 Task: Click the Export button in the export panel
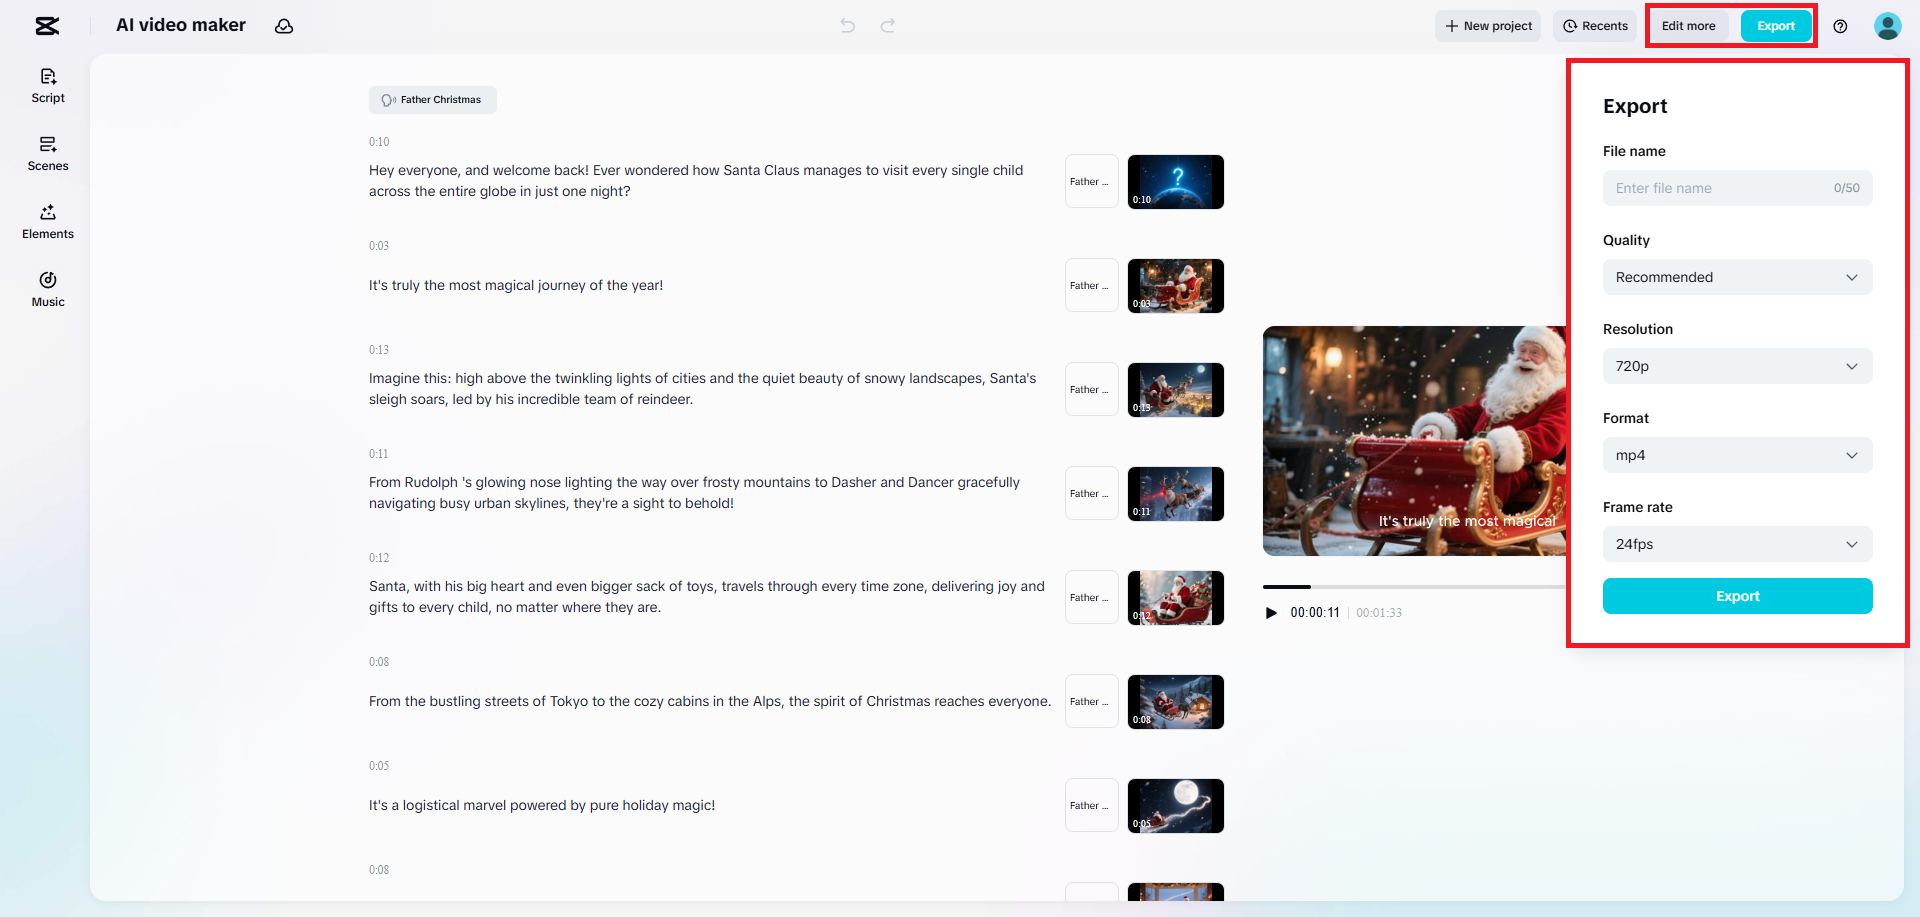(1738, 596)
